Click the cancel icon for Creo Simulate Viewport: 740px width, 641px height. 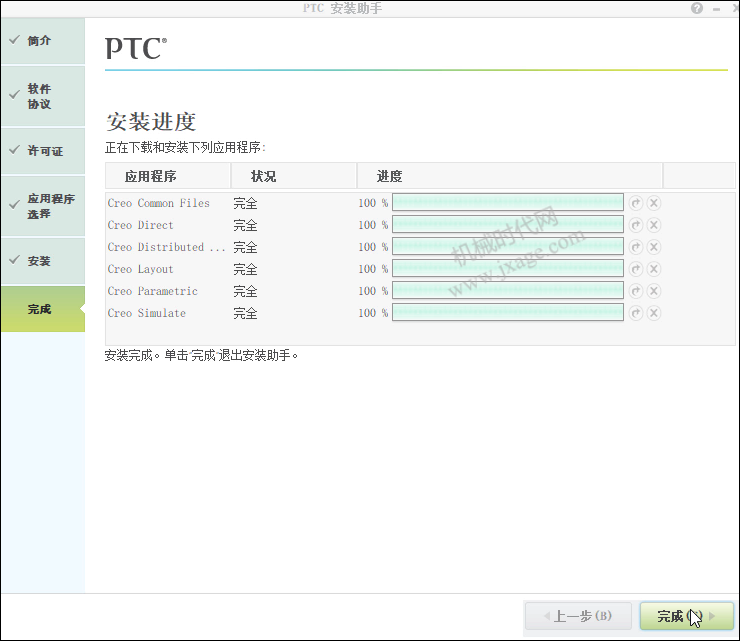[x=654, y=313]
